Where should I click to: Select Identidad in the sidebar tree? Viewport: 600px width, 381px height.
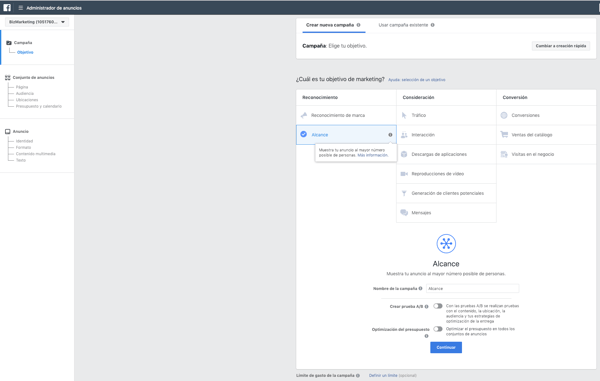click(24, 141)
